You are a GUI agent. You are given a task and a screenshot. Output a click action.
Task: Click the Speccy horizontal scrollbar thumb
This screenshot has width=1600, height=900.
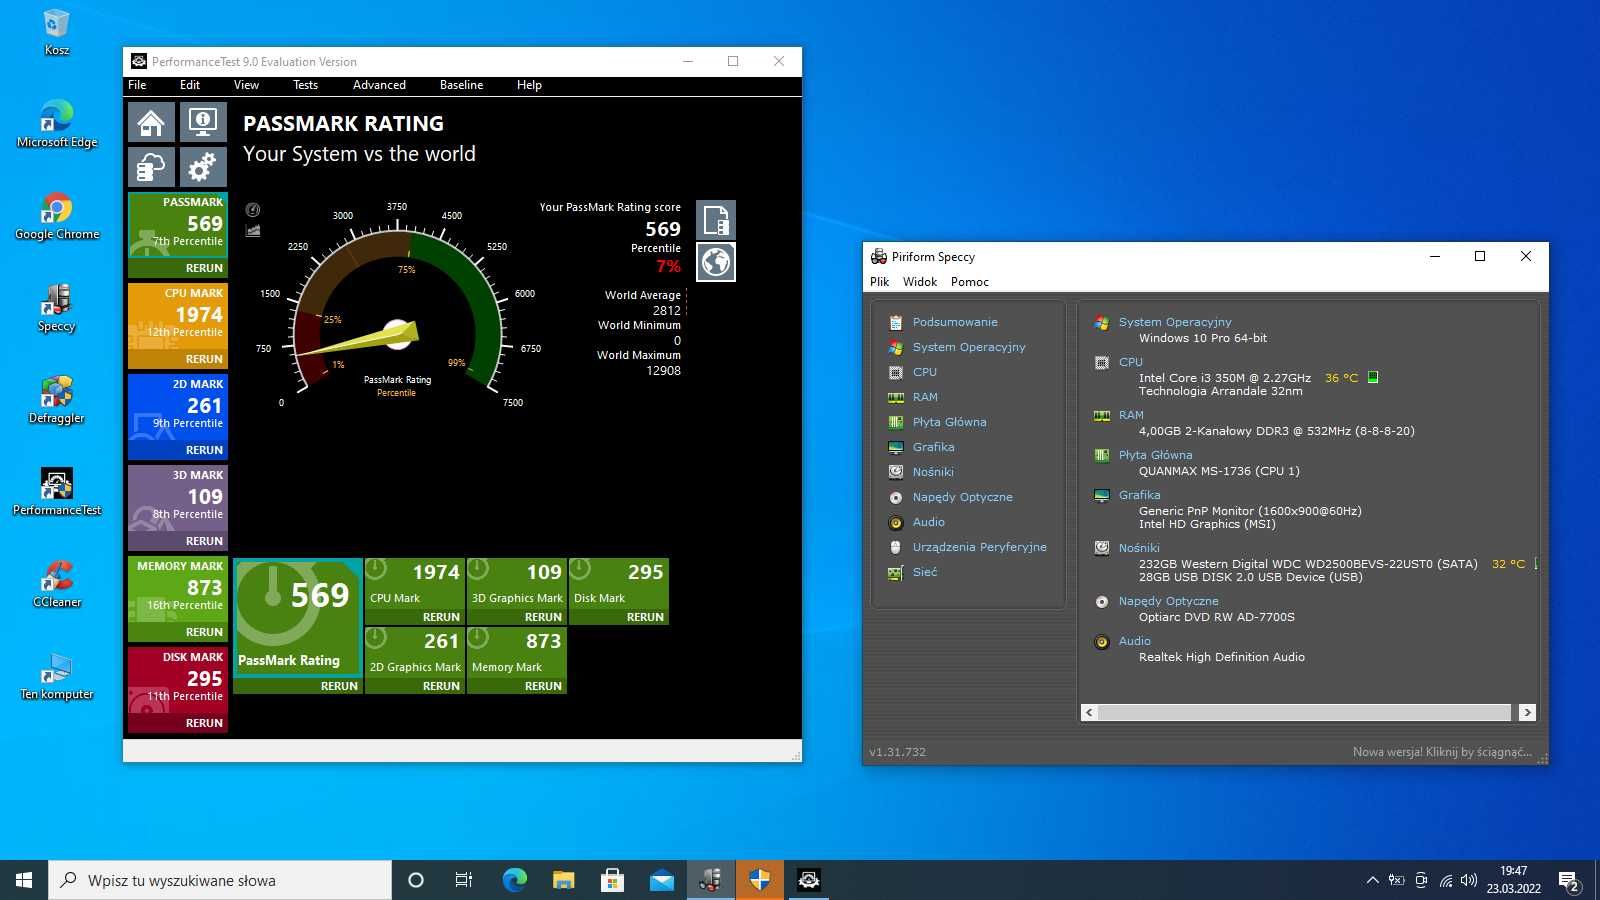click(x=1304, y=713)
